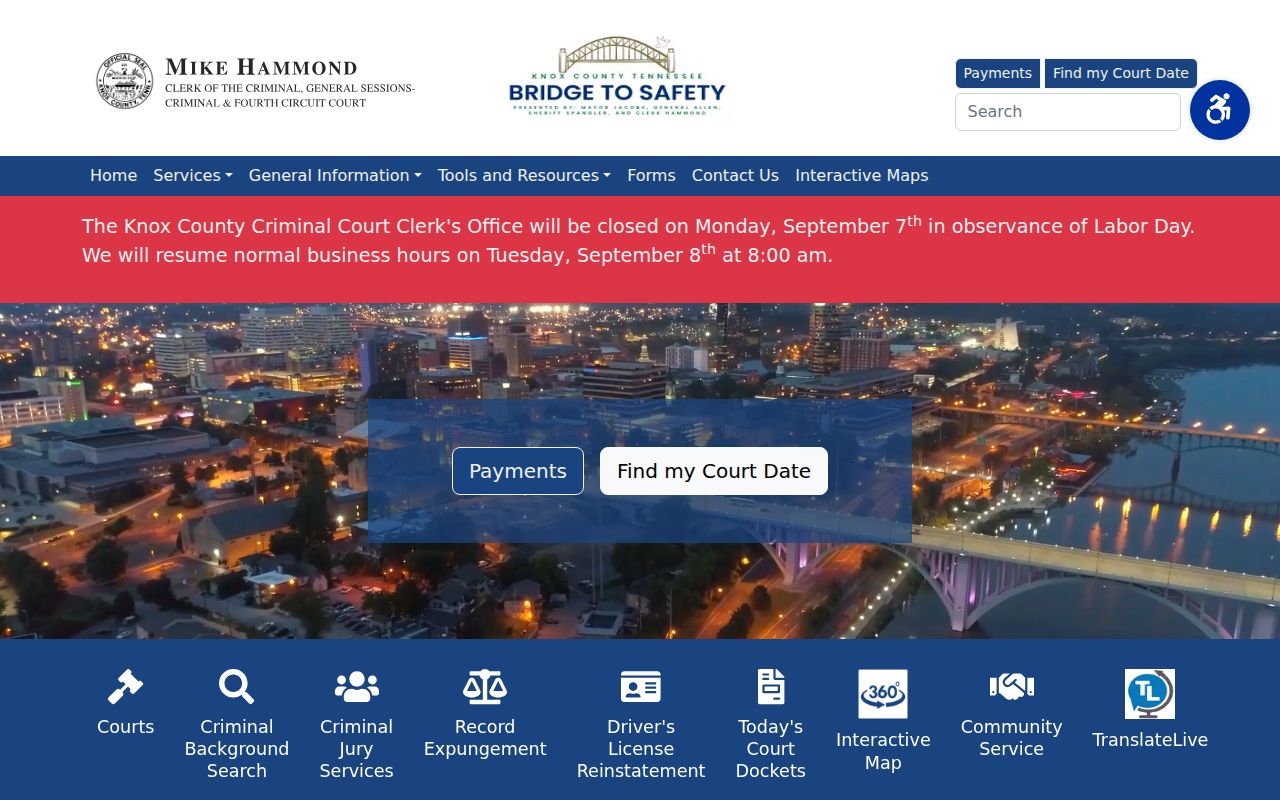Click the Community Service text label

pyautogui.click(x=1011, y=738)
